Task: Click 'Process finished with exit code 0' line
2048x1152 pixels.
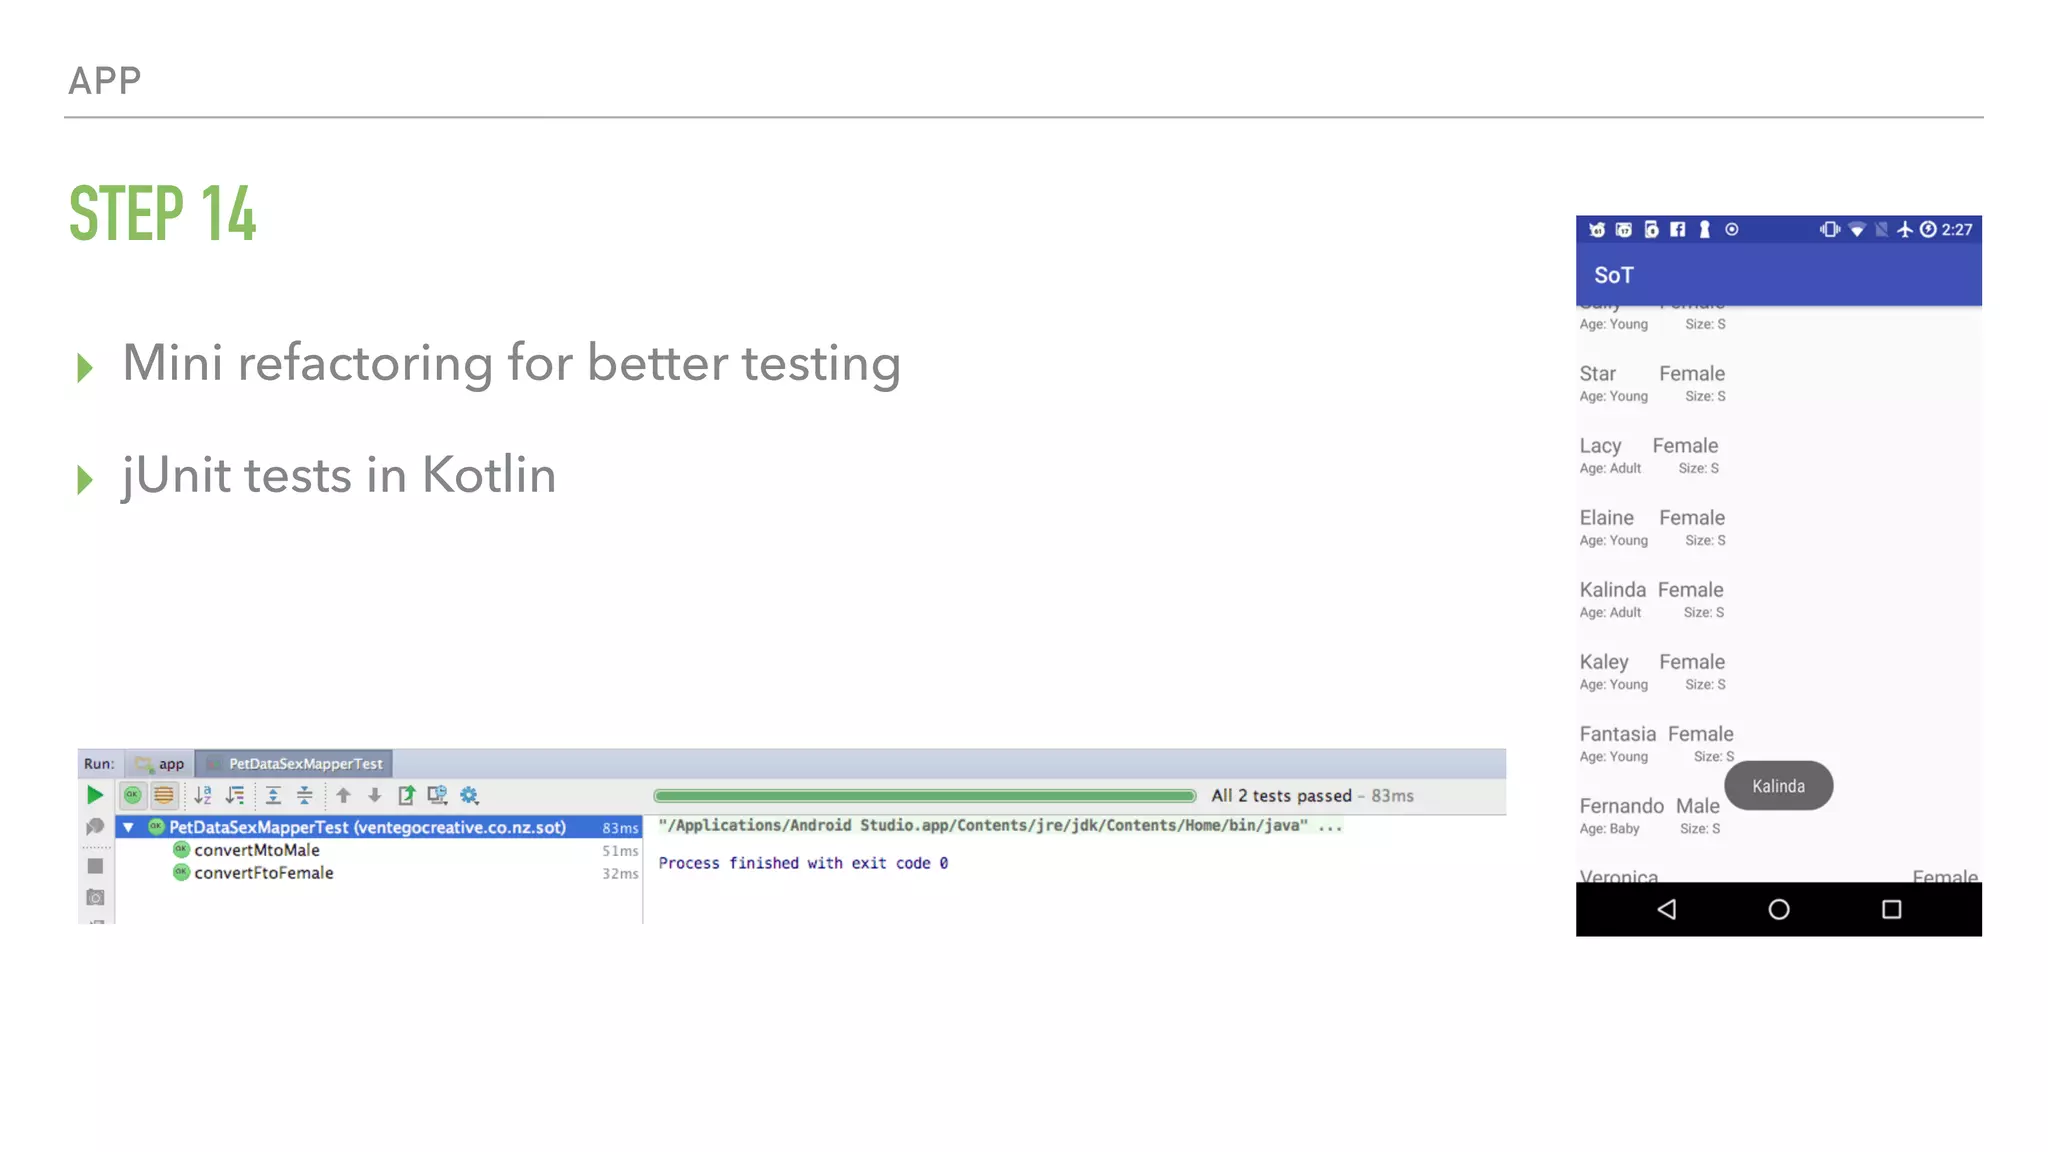Action: click(803, 863)
